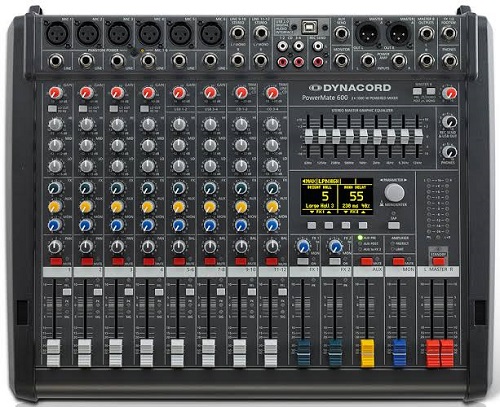Click the LINE 9-10 L/MONO input jack
This screenshot has width=500, height=407.
(237, 33)
